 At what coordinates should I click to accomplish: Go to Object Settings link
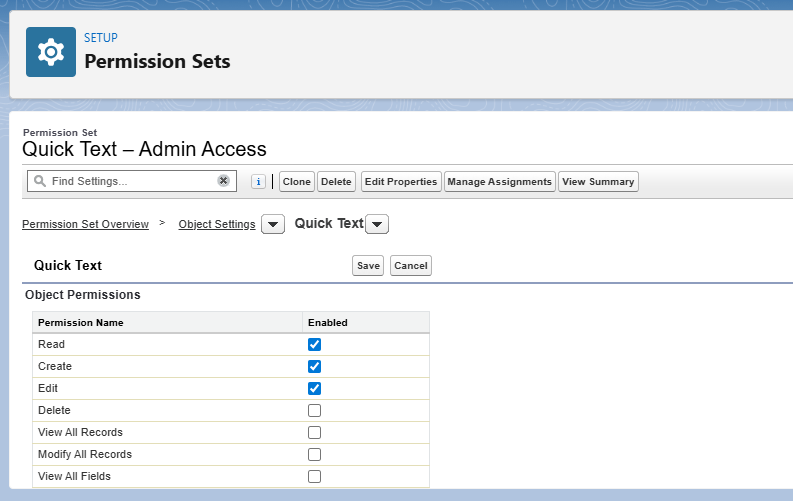tap(216, 225)
